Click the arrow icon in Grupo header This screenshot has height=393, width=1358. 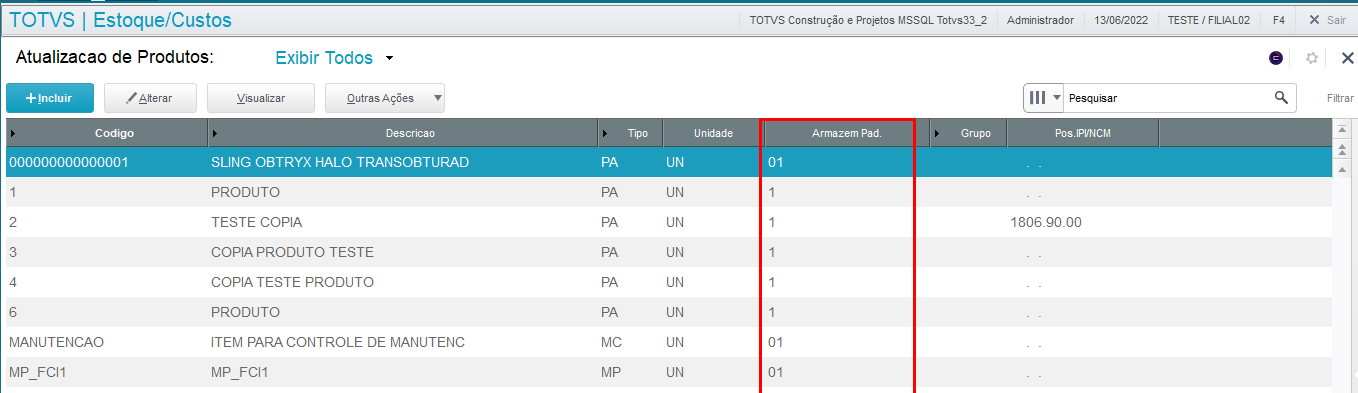[937, 133]
